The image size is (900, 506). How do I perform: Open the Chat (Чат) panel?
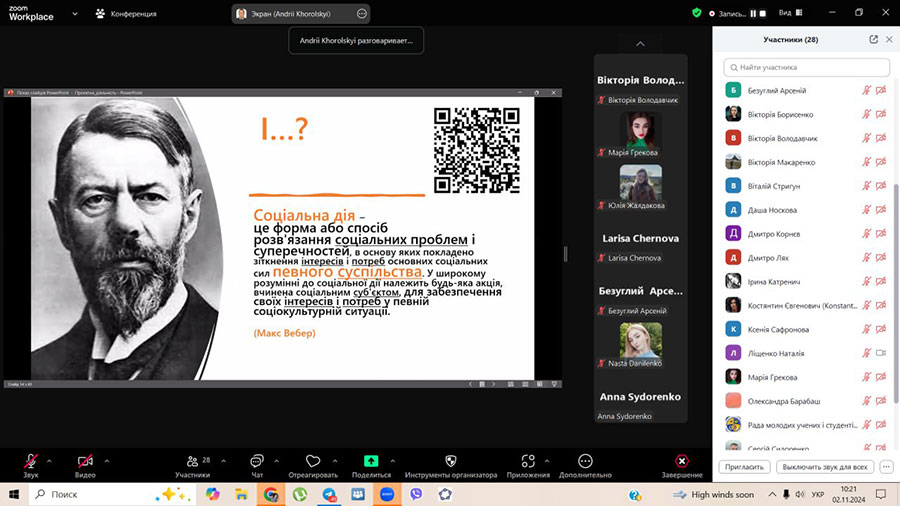coord(257,461)
